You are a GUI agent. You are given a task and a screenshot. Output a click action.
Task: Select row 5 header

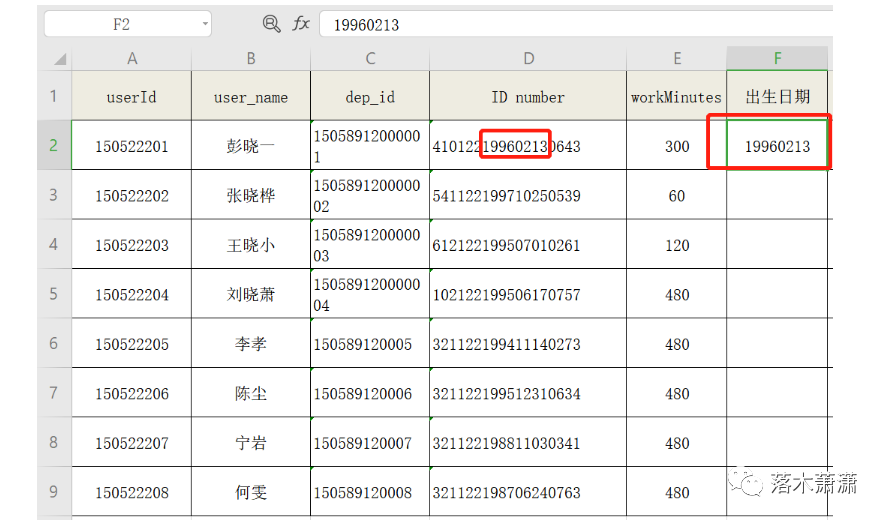click(54, 294)
